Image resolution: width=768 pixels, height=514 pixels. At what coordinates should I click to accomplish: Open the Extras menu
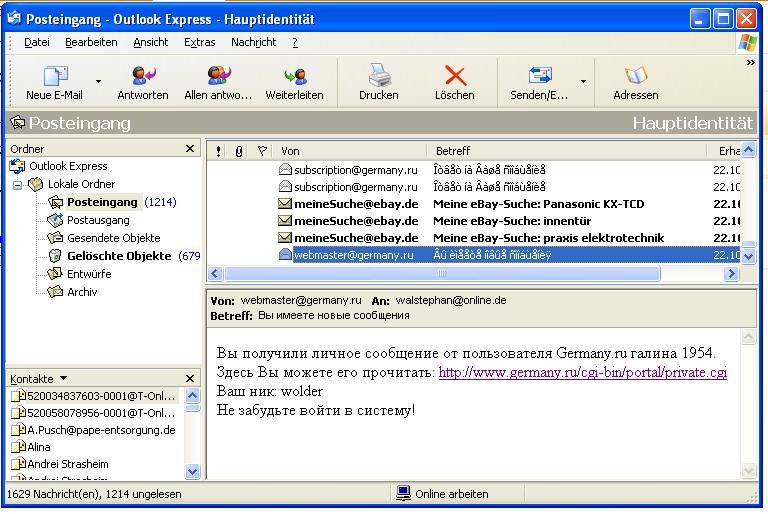tap(199, 43)
